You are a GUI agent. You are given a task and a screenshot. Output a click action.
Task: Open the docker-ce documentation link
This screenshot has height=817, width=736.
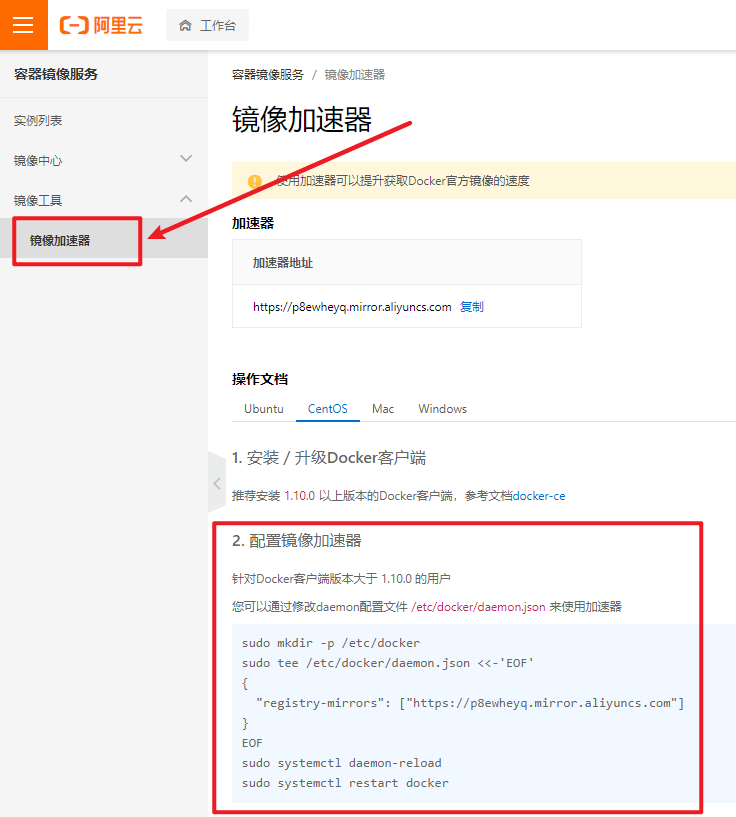coord(539,496)
